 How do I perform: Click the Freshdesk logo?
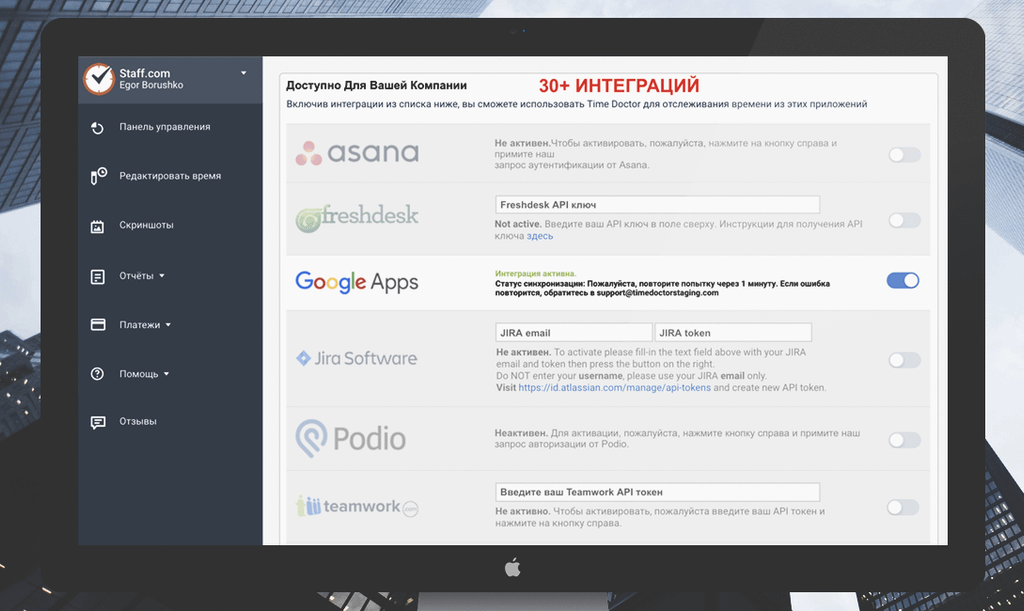(x=357, y=218)
